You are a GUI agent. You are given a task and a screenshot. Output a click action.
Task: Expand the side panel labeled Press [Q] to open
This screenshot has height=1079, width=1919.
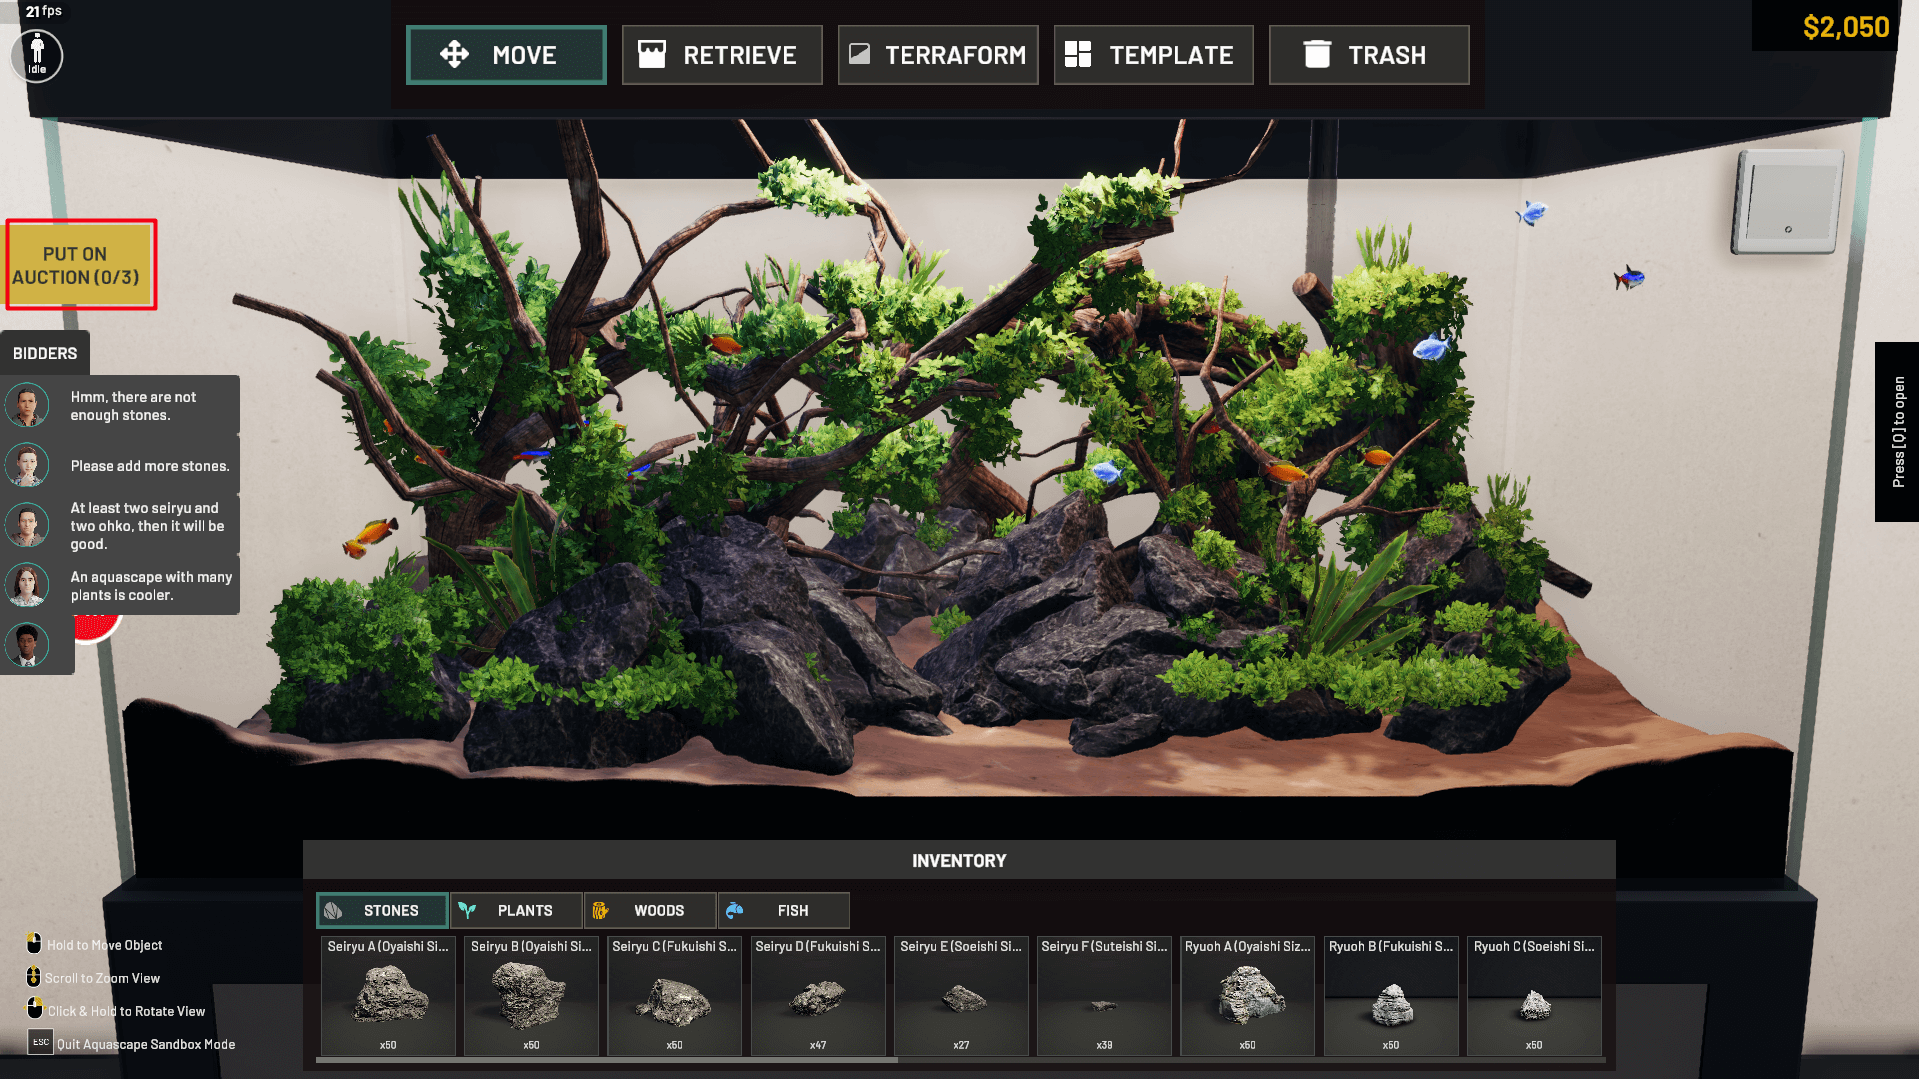(x=1897, y=432)
